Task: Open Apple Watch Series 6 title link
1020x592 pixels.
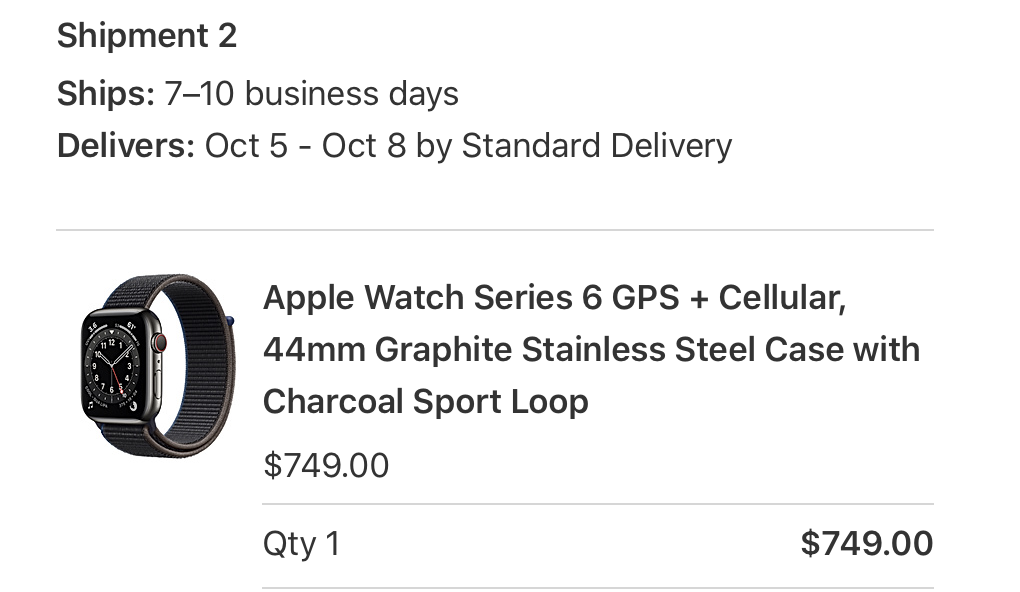Action: (x=591, y=349)
